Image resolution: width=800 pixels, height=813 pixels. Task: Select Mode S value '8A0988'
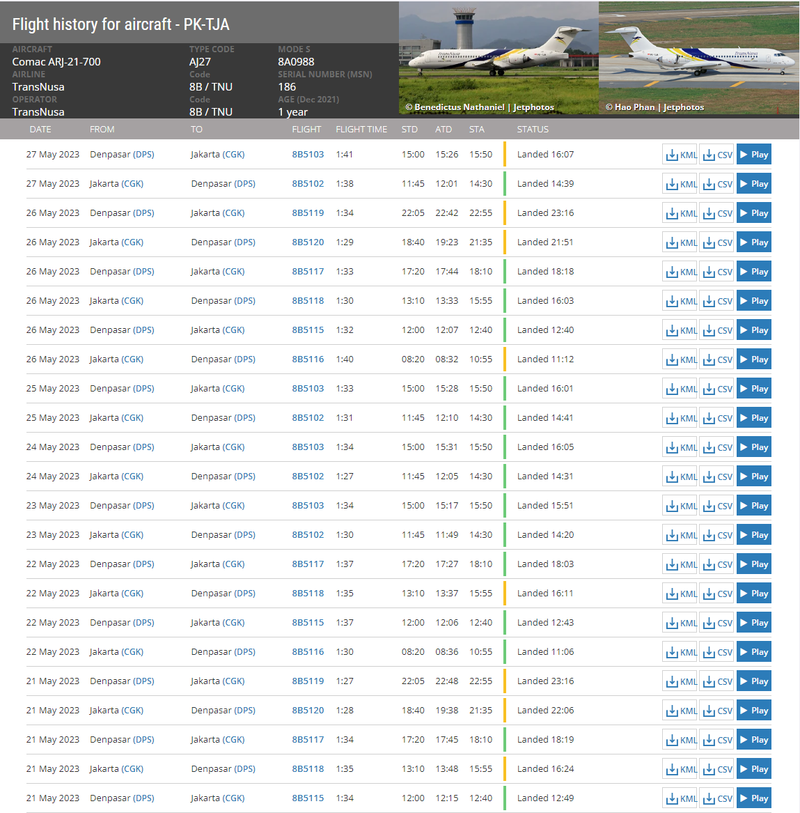pos(296,62)
